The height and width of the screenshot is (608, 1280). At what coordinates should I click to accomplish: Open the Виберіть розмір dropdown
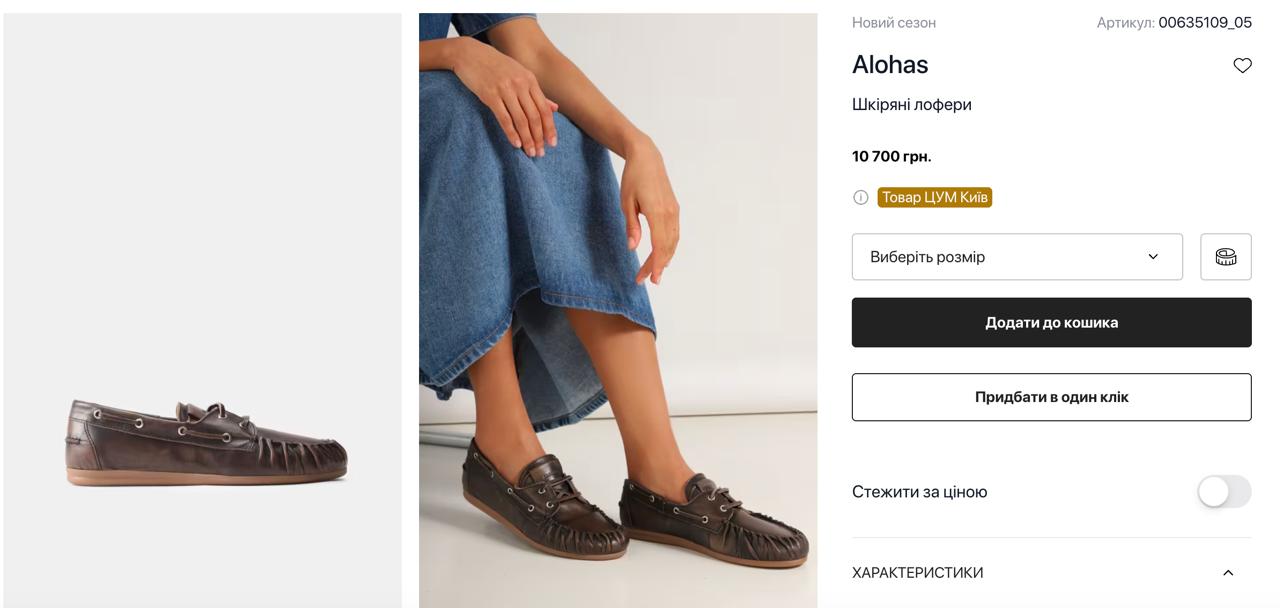coord(1016,257)
